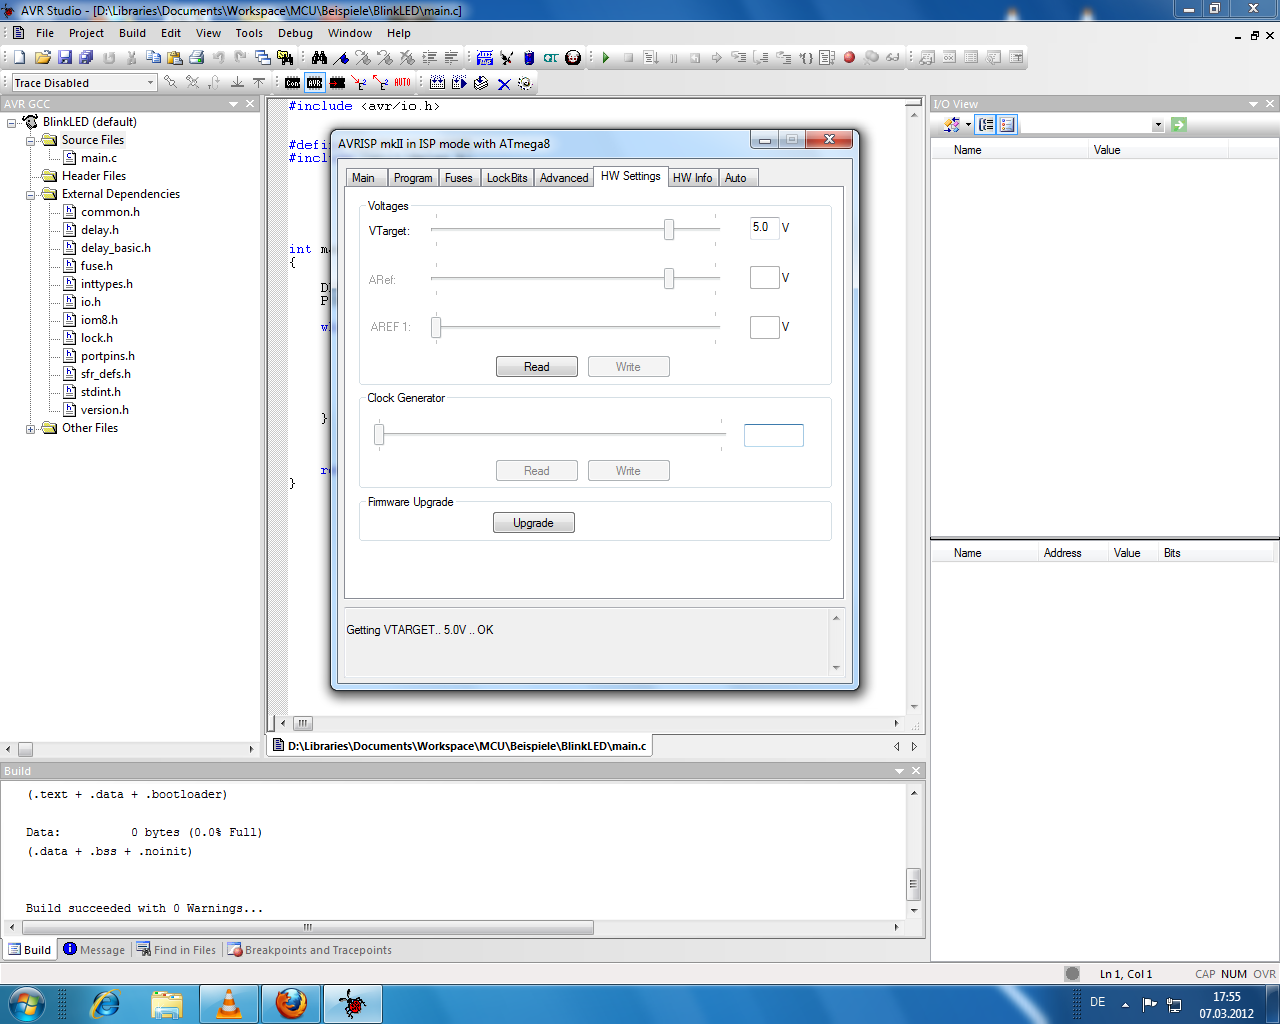Select main.c in the project tree
The width and height of the screenshot is (1280, 1024).
[98, 158]
